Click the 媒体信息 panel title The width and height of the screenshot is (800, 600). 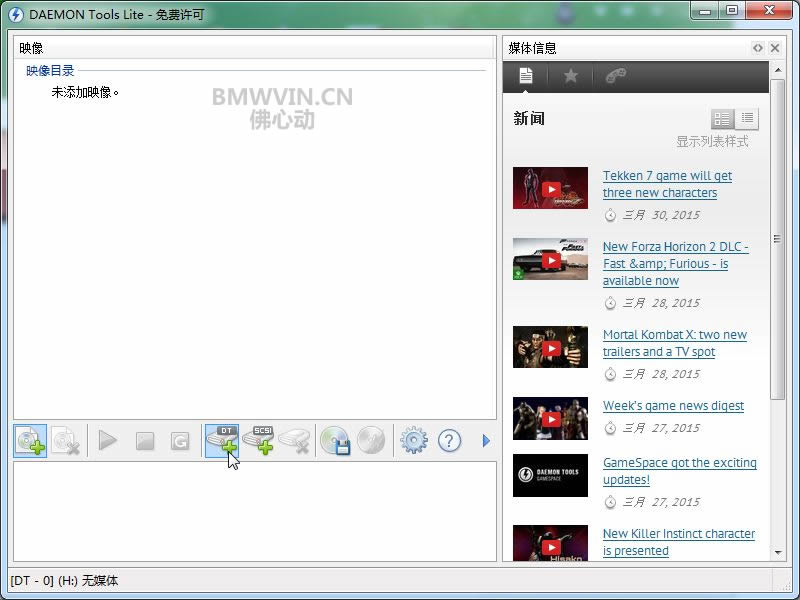(x=532, y=48)
